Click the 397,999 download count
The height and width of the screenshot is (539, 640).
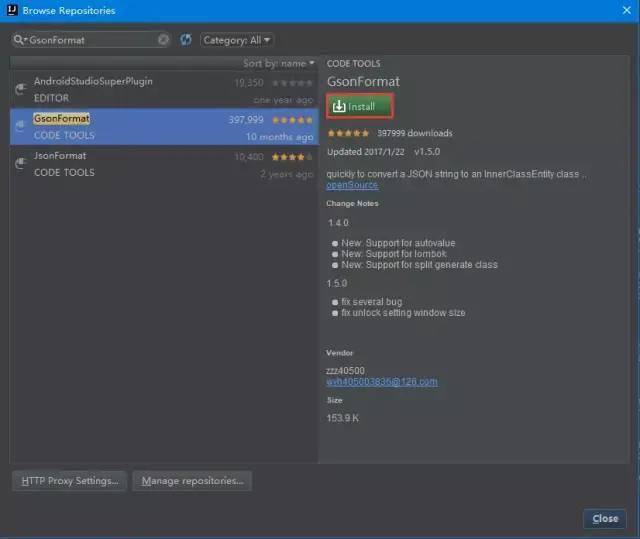click(x=246, y=120)
